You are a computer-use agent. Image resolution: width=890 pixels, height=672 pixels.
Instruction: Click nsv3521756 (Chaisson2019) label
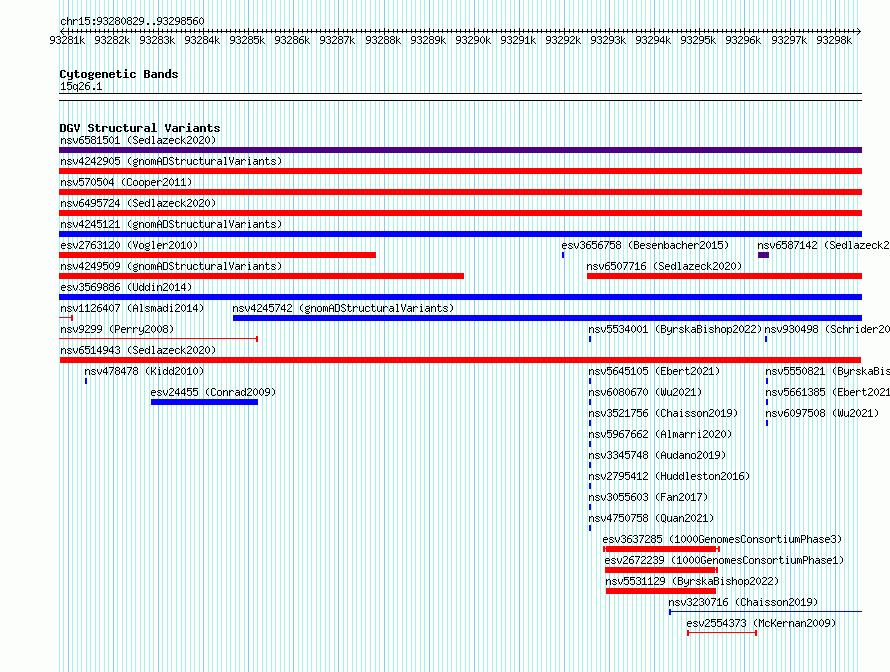(663, 413)
